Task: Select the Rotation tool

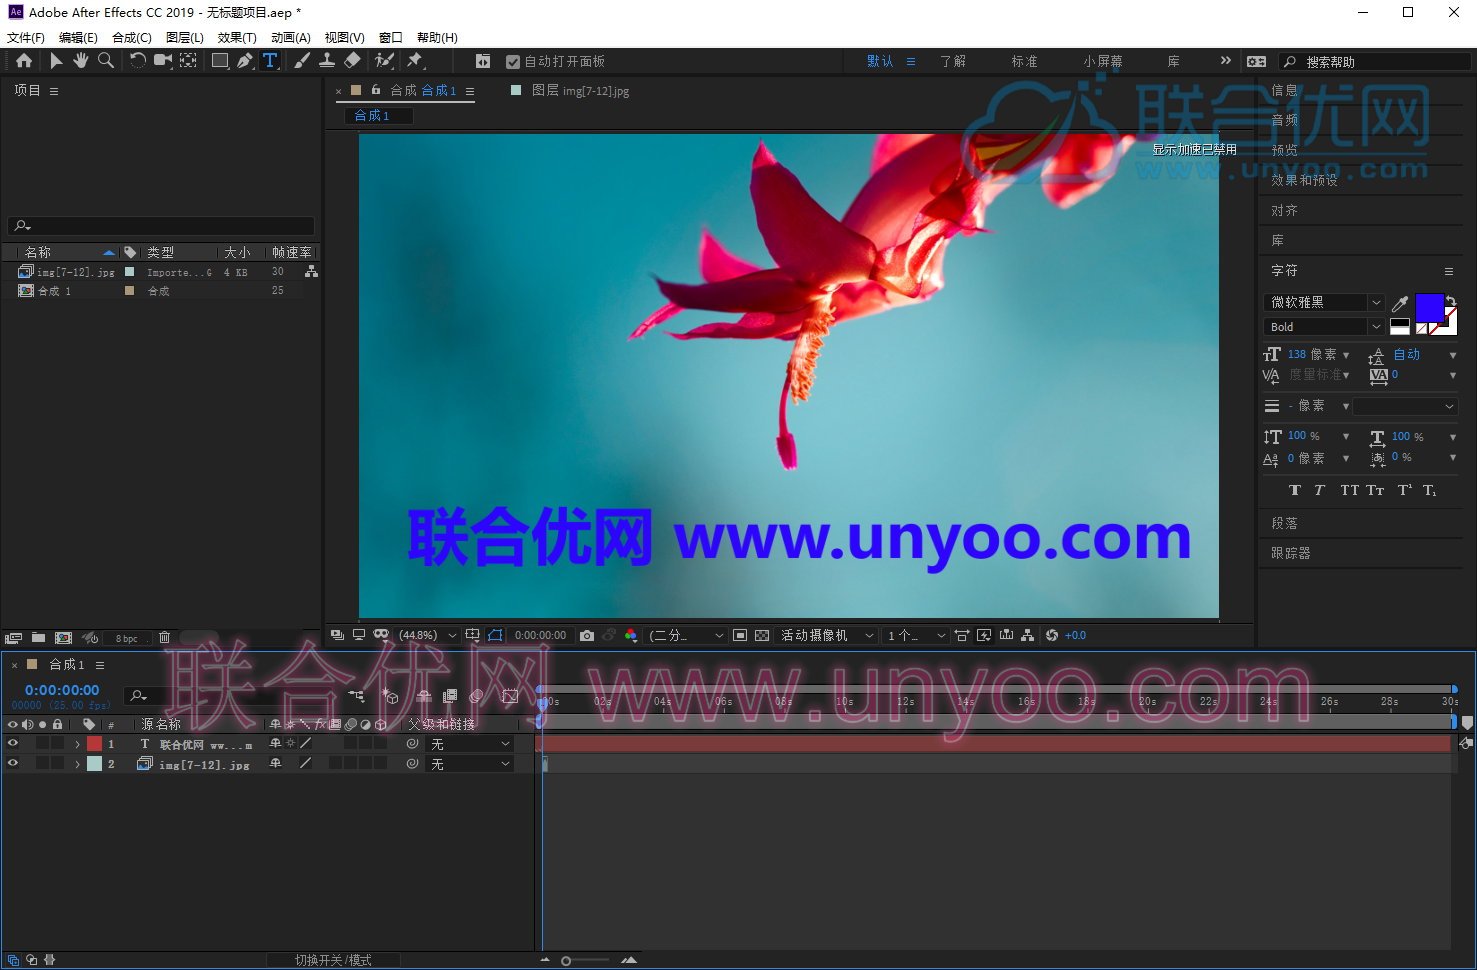Action: pyautogui.click(x=138, y=61)
